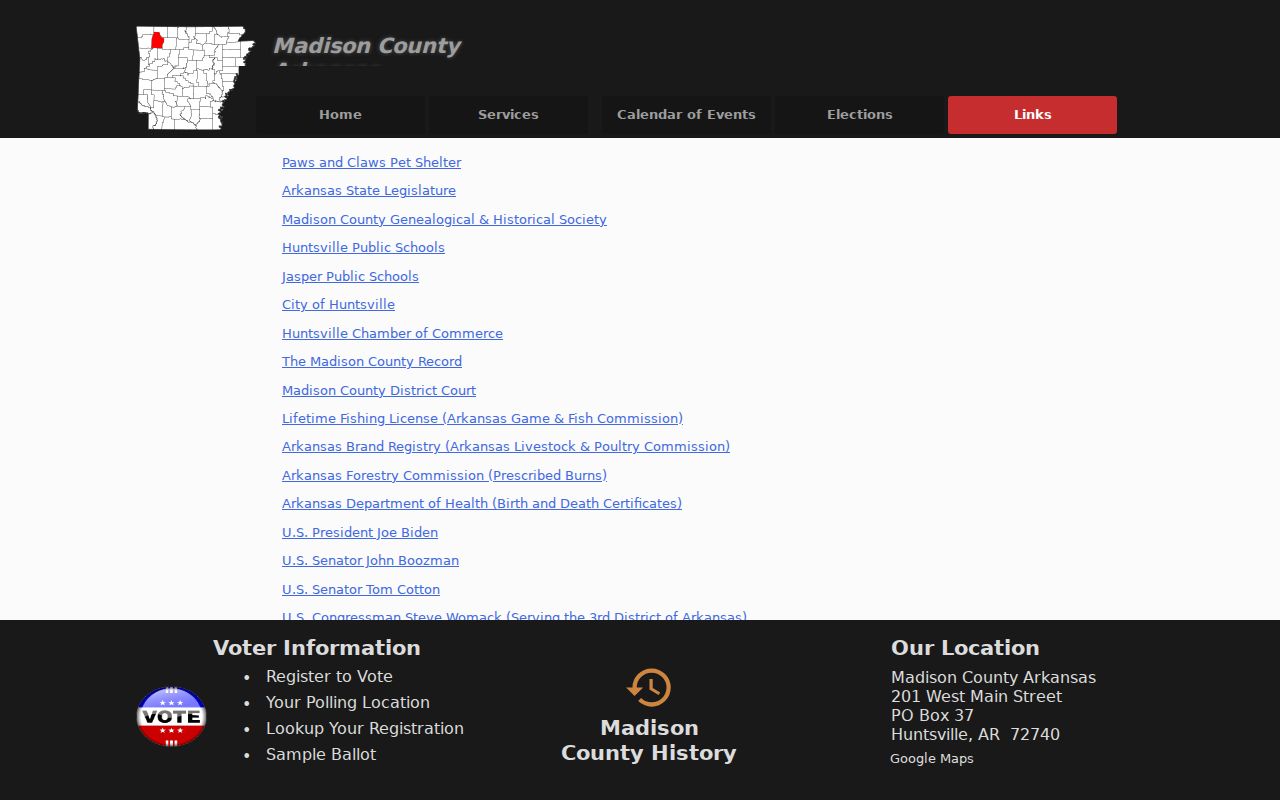The width and height of the screenshot is (1280, 800).
Task: Visit the City of Huntsville link
Action: pyautogui.click(x=338, y=305)
